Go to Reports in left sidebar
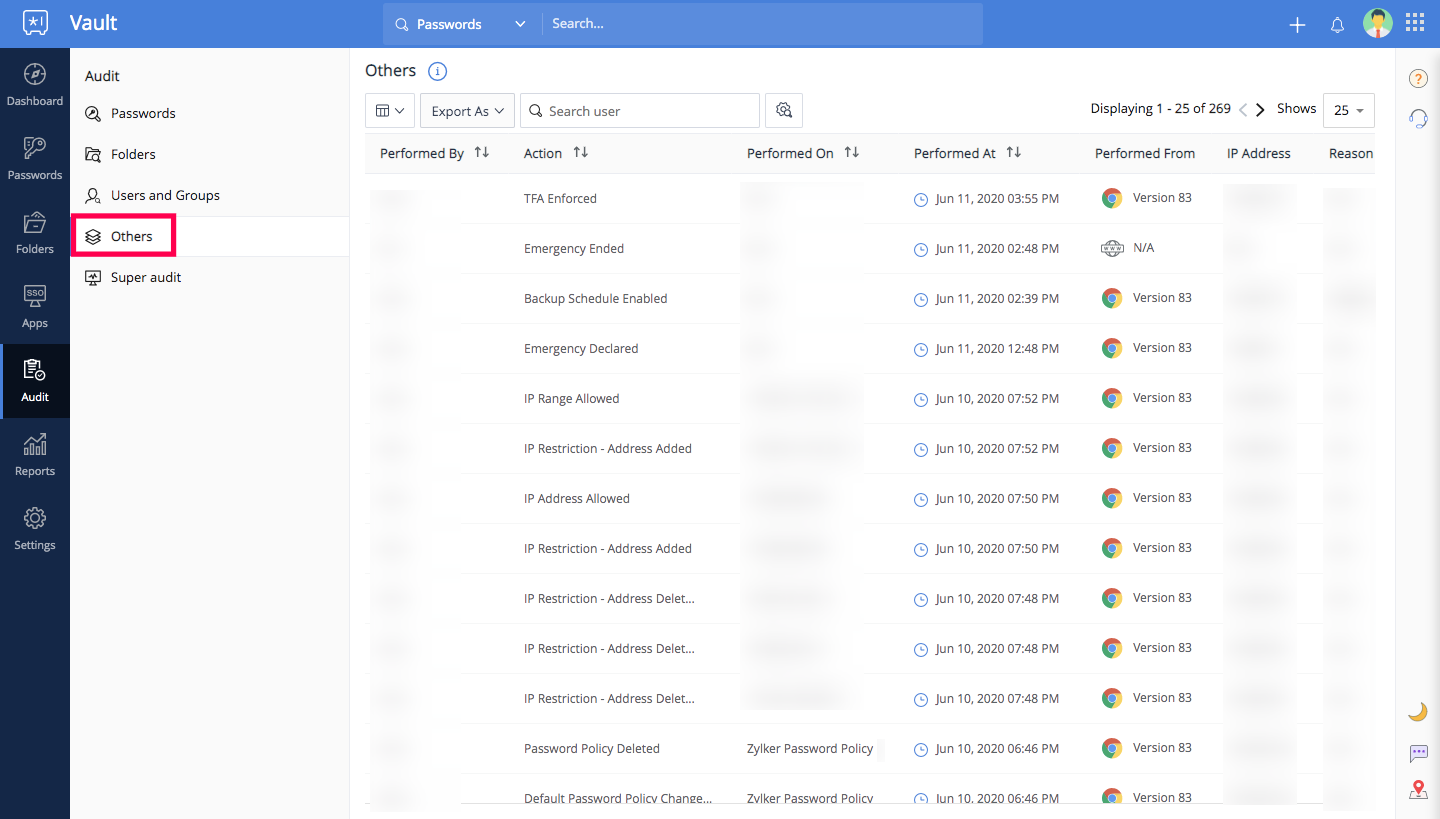The image size is (1440, 819). [35, 455]
